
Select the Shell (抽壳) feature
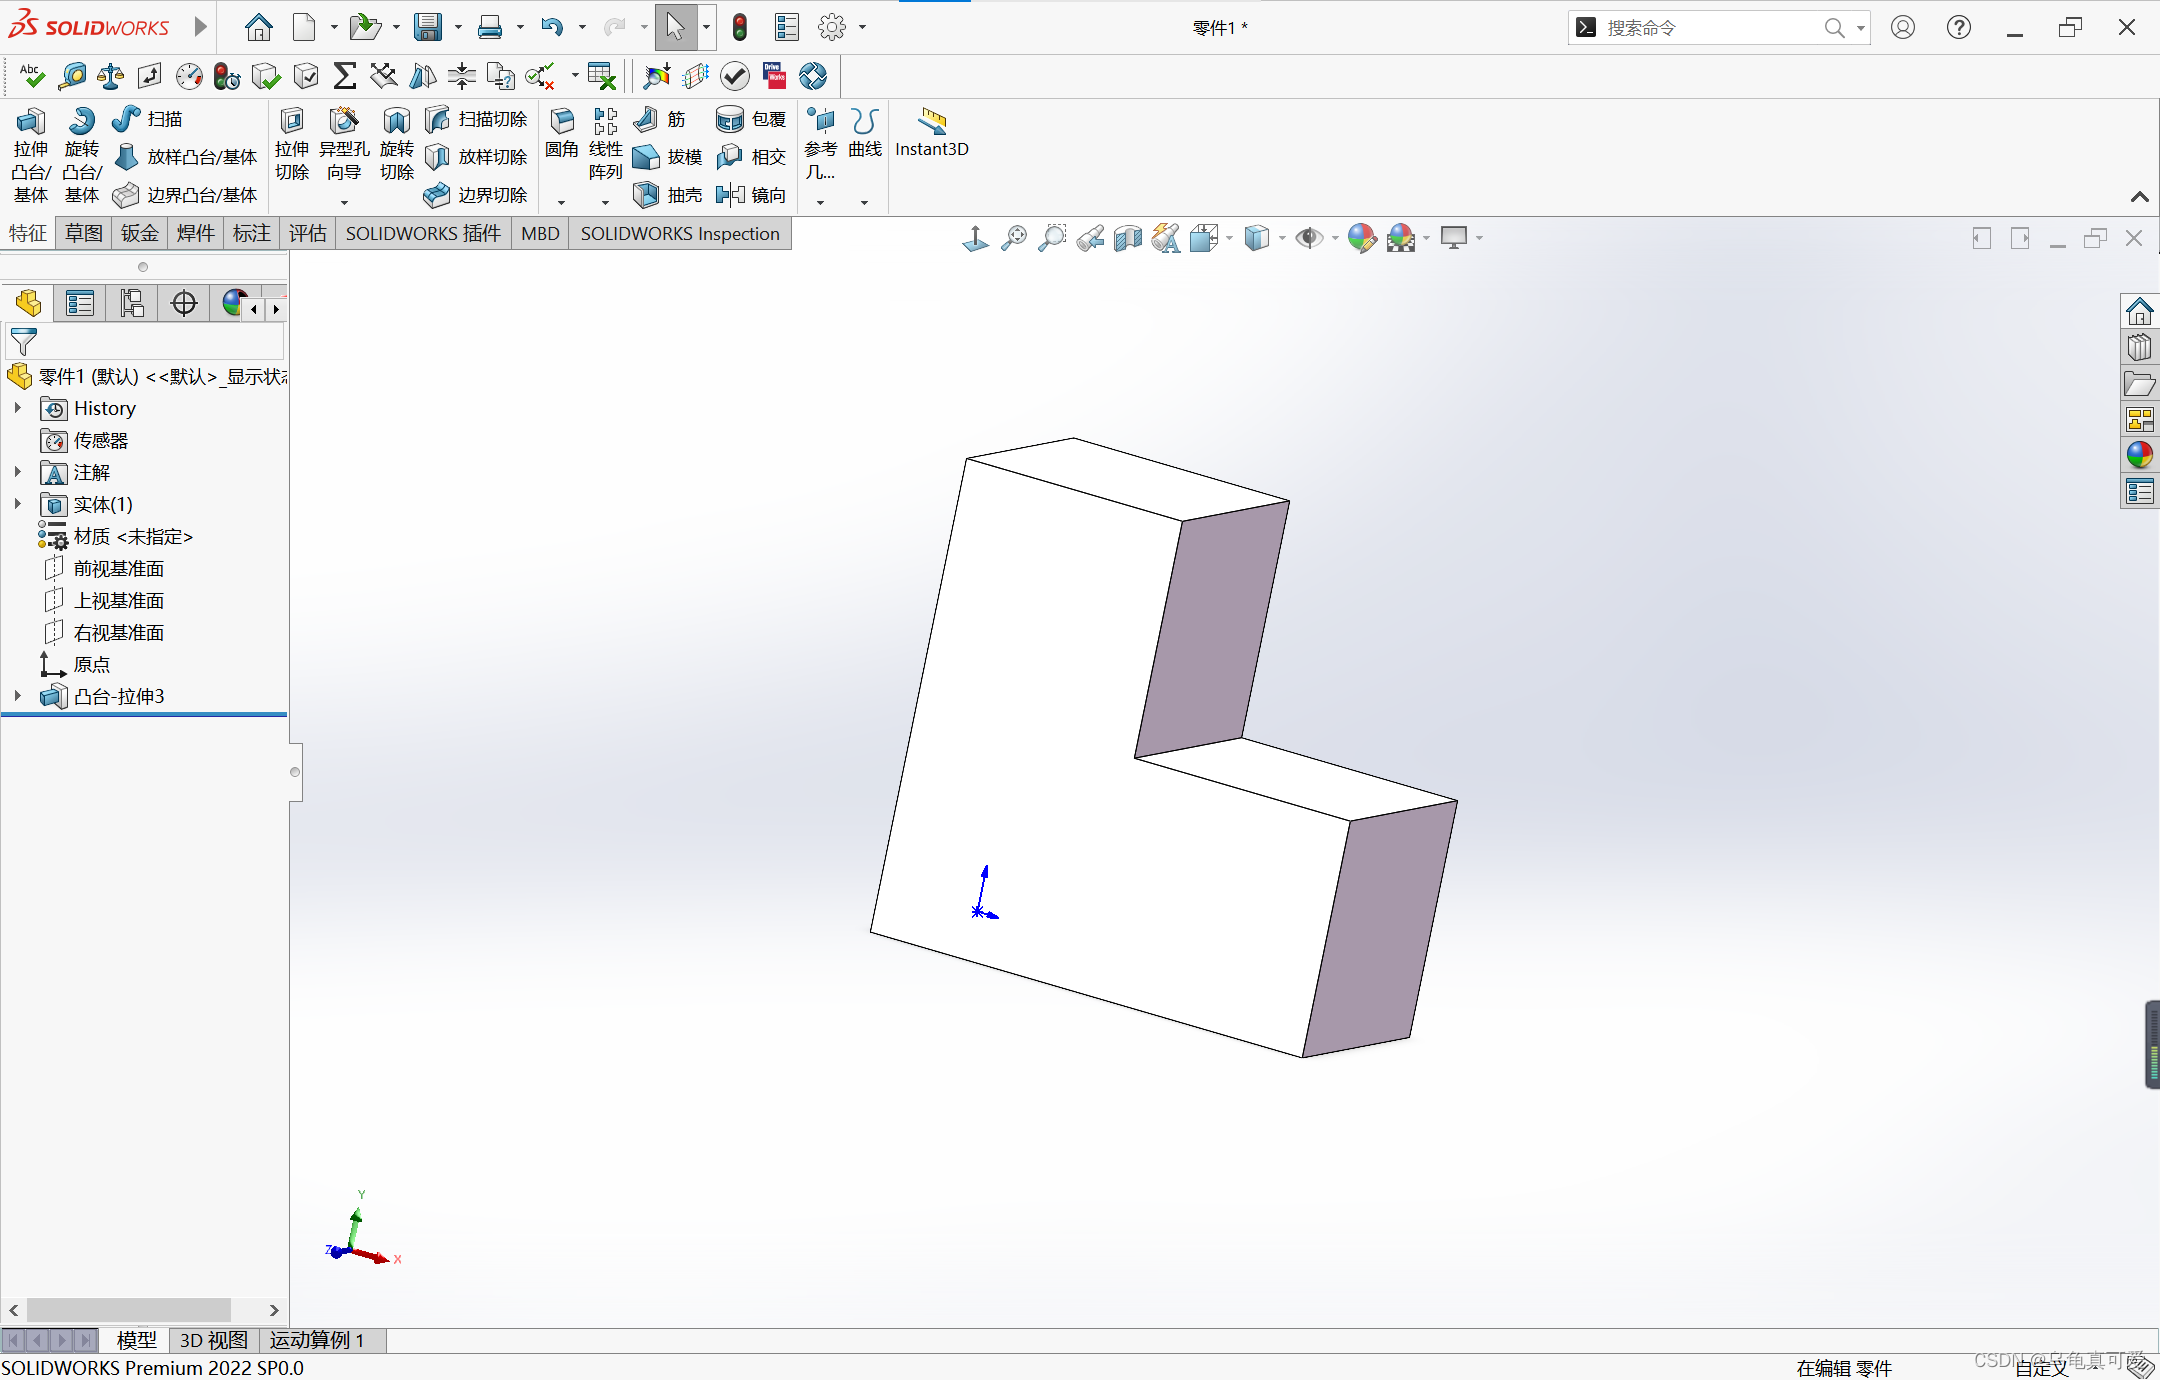668,195
